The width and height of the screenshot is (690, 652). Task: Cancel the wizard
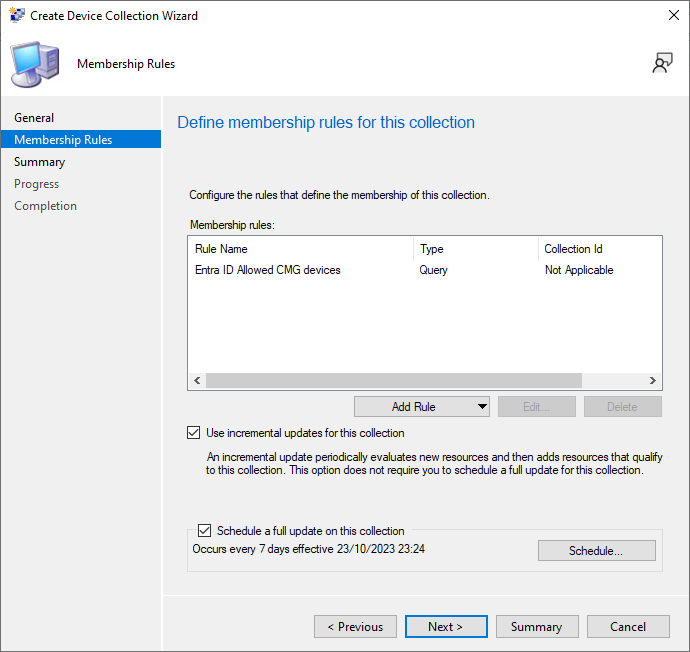point(628,627)
